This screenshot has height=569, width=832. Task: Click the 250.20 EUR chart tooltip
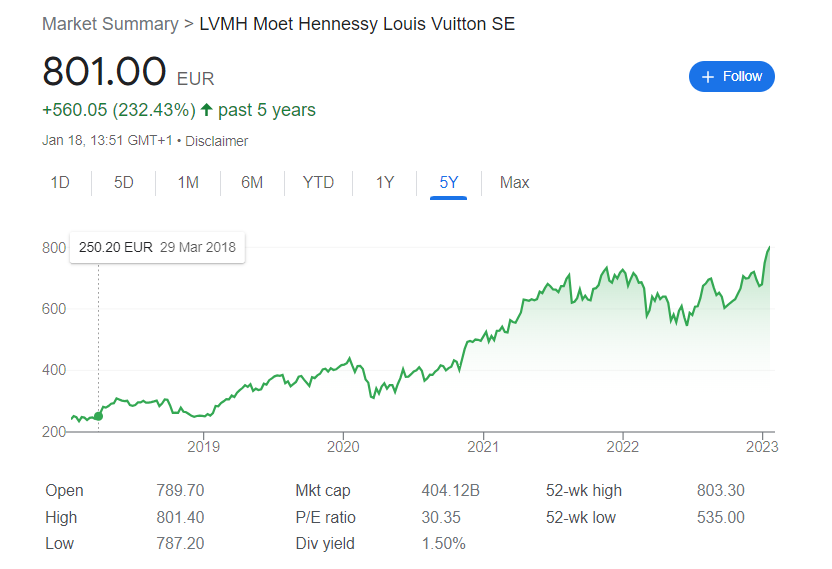click(157, 247)
